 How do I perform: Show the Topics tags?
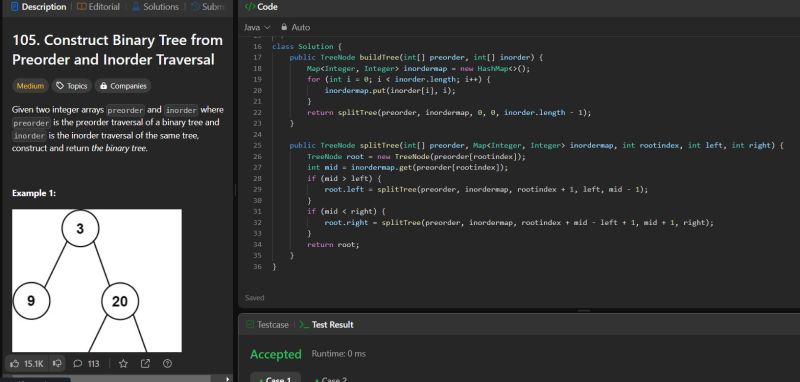coord(72,86)
